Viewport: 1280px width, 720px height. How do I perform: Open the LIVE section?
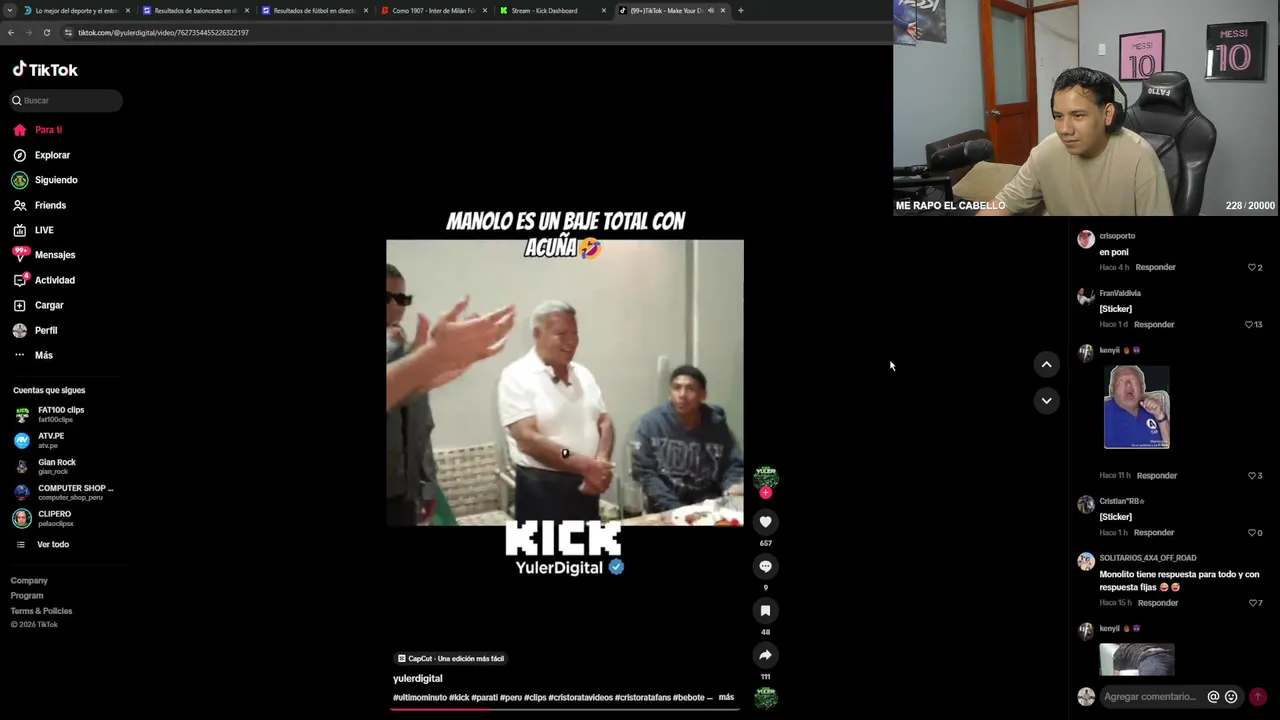(33, 230)
